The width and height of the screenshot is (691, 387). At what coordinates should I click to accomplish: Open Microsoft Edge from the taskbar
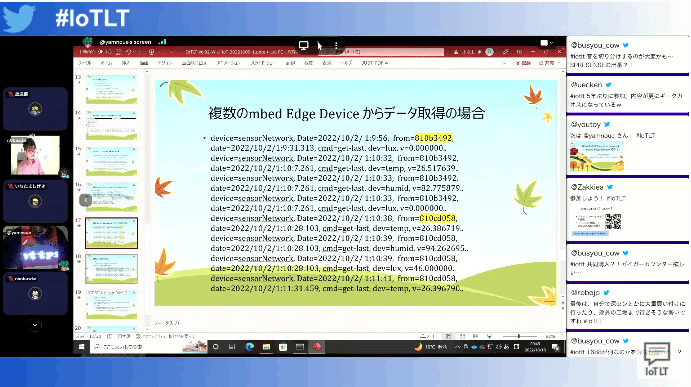point(249,347)
